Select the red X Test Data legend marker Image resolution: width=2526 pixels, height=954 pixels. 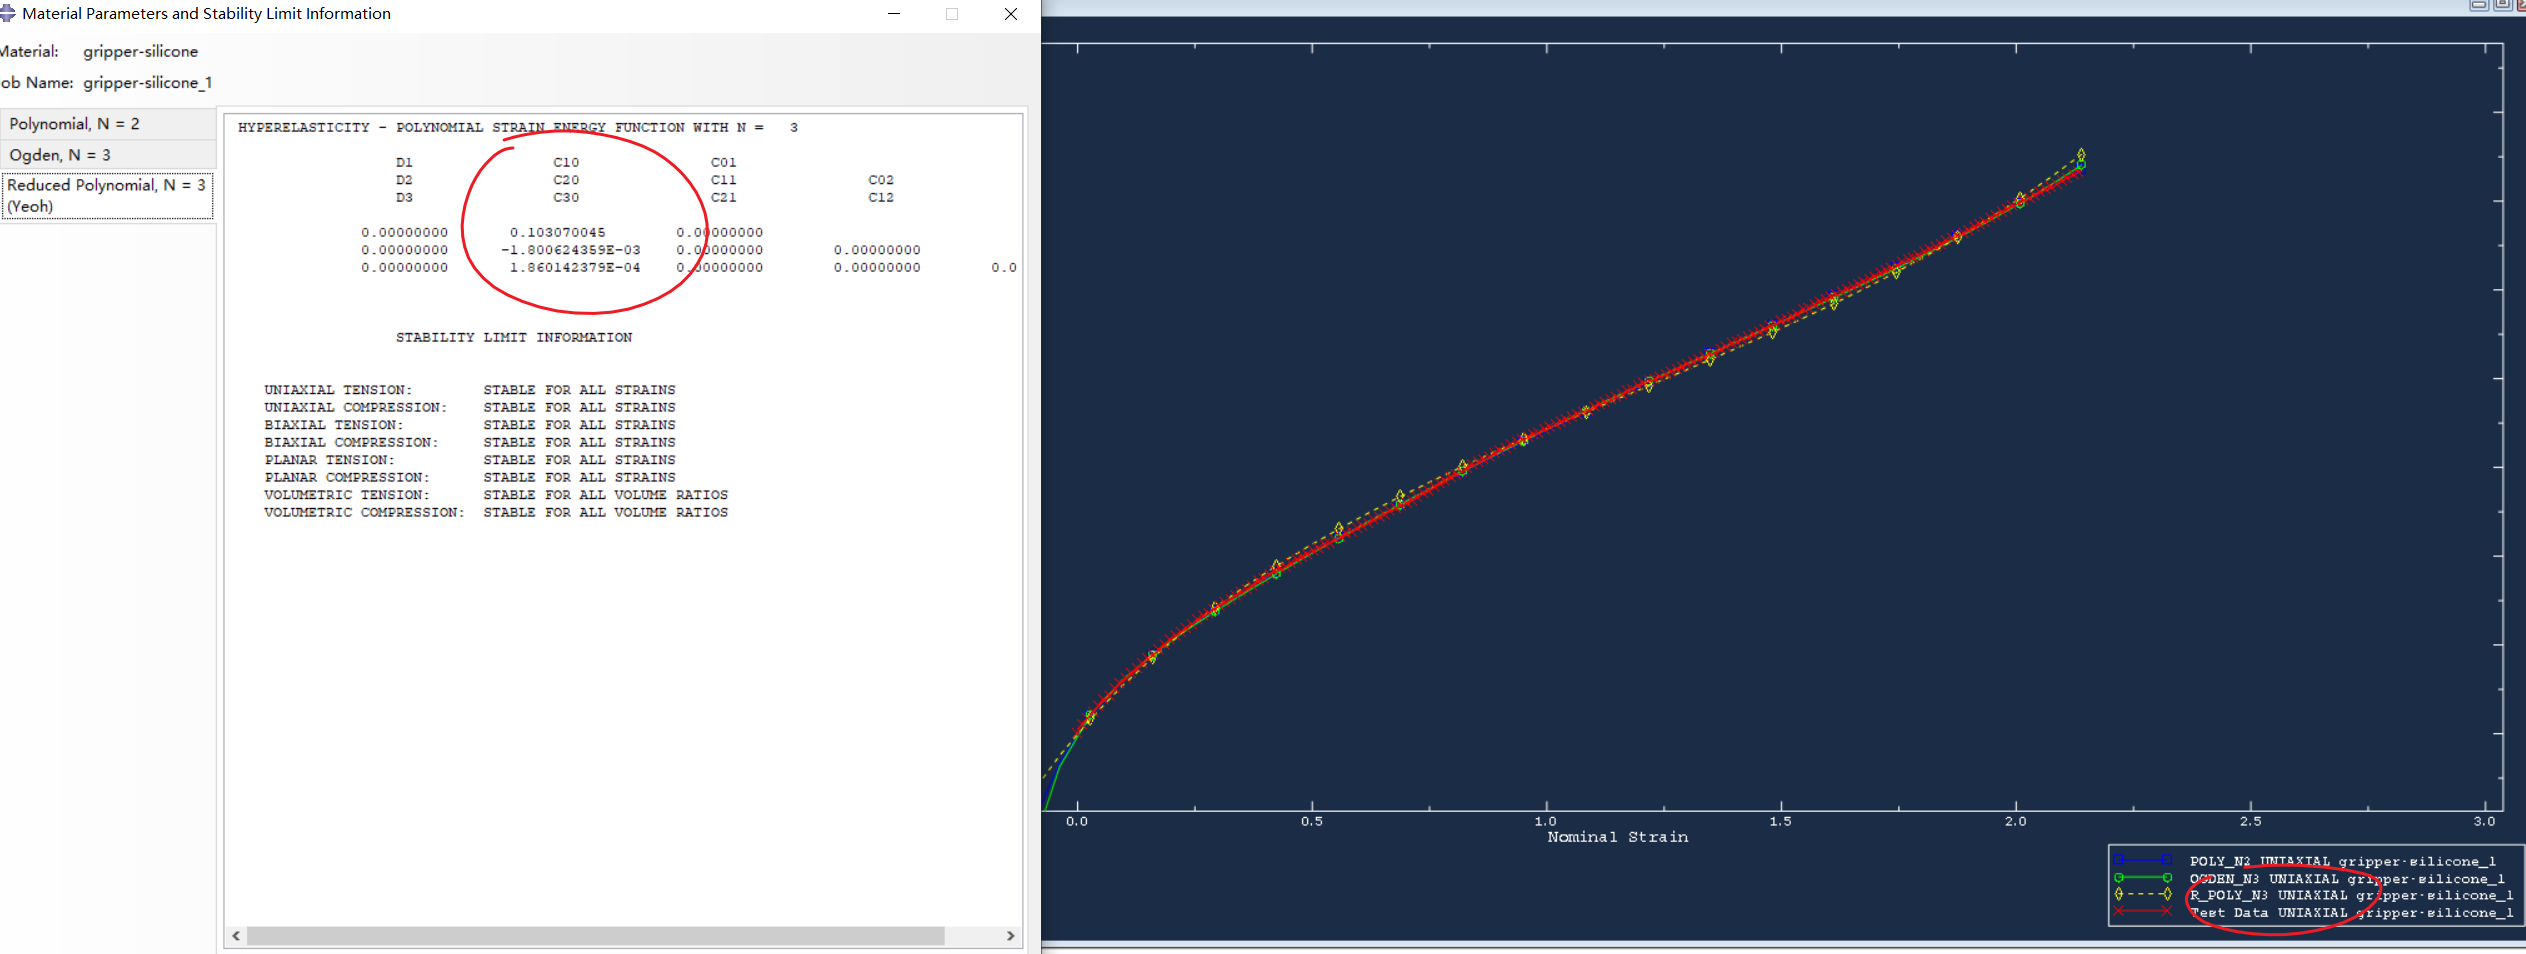coord(2142,913)
